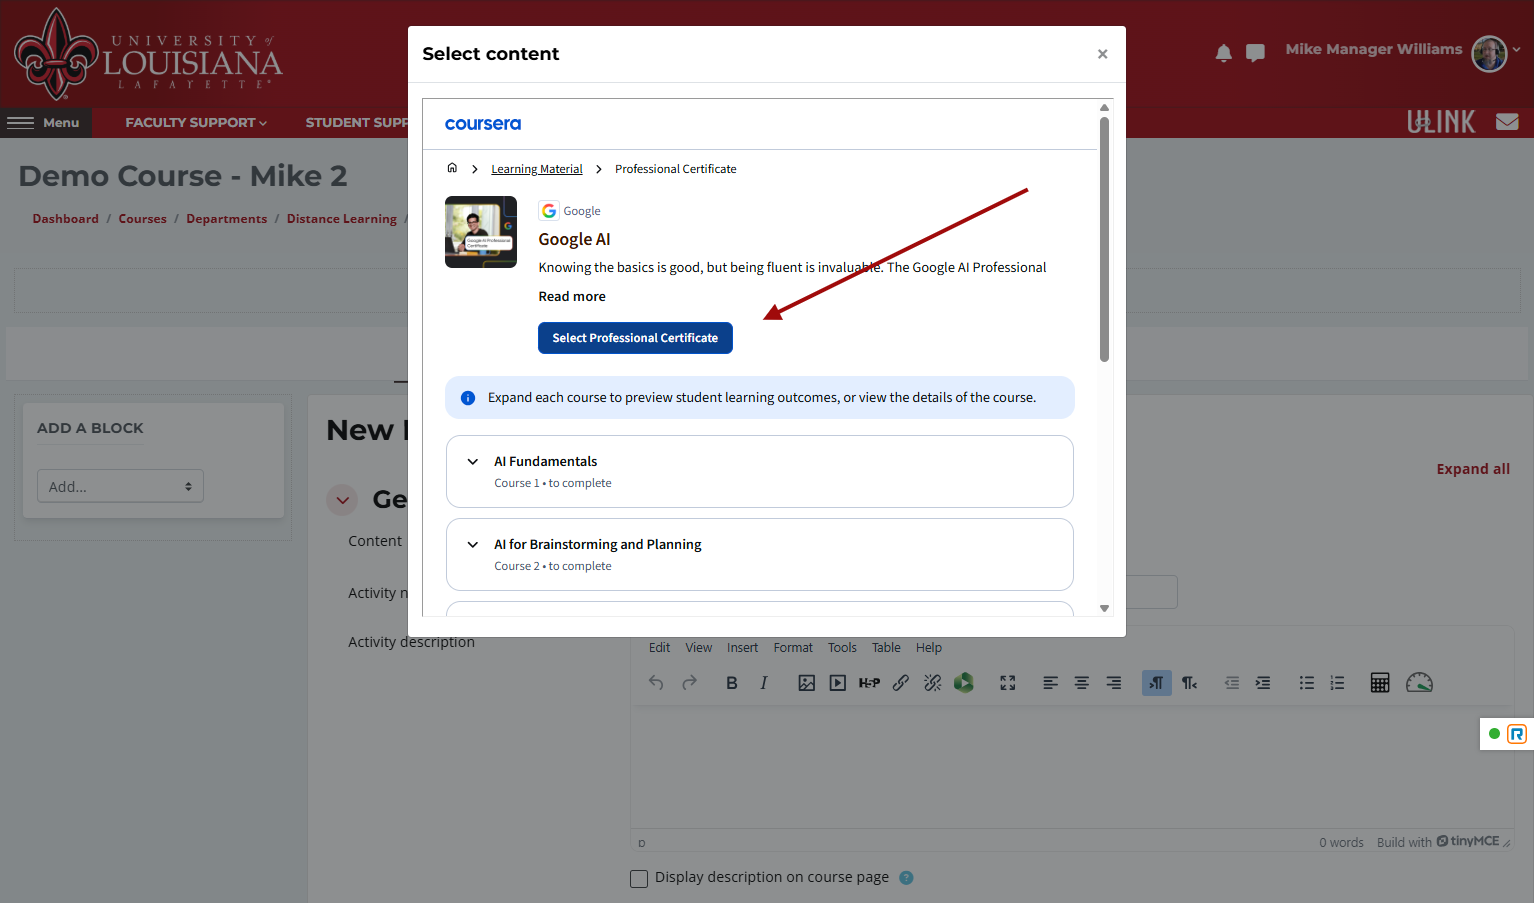
Task: Select the Align right icon
Action: (x=1114, y=683)
